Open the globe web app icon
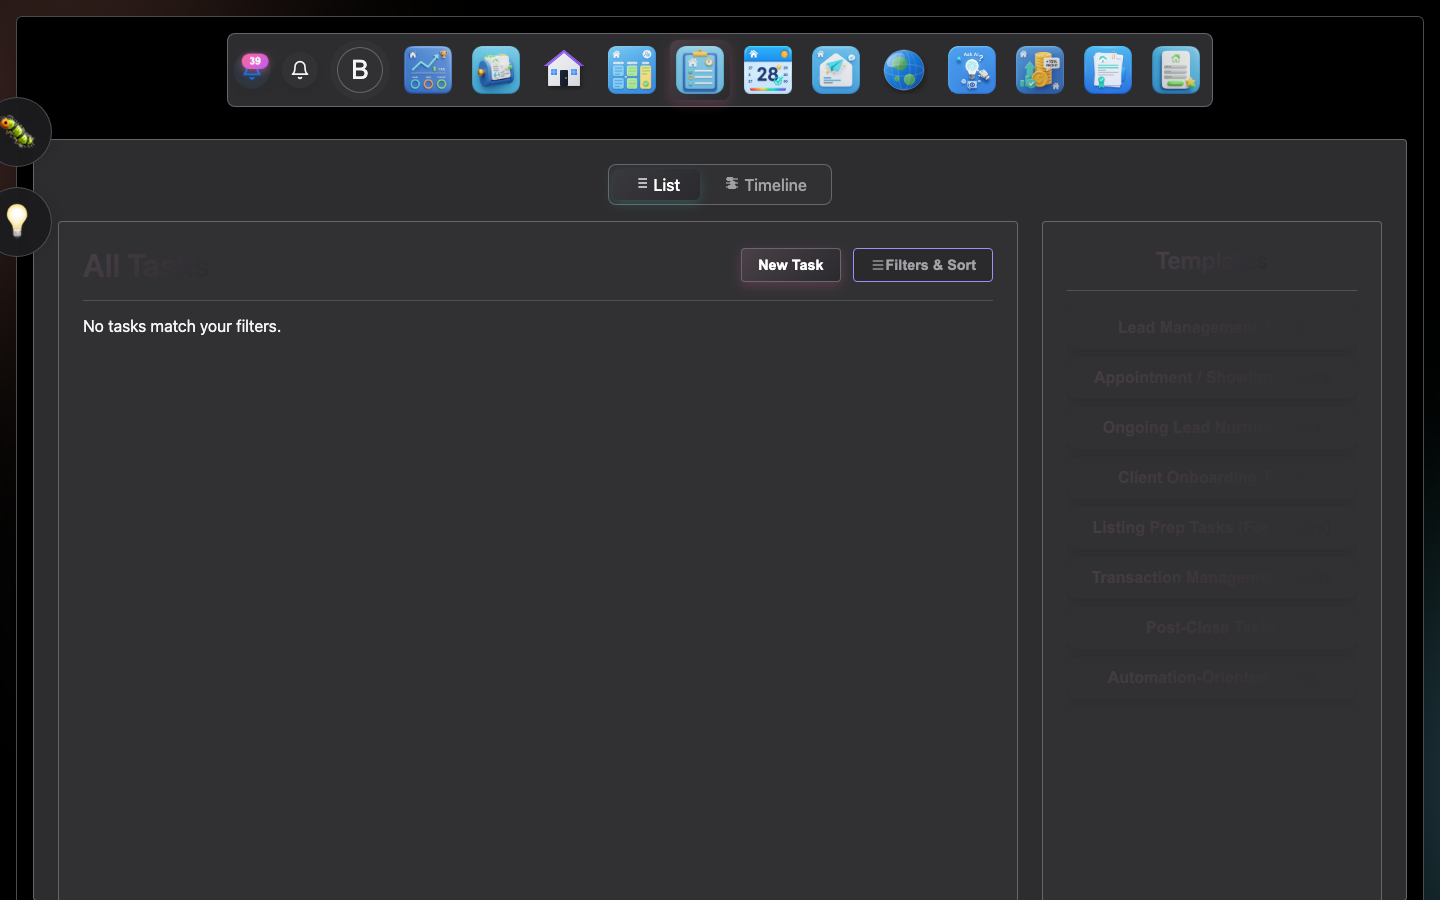Image resolution: width=1440 pixels, height=900 pixels. (x=903, y=70)
